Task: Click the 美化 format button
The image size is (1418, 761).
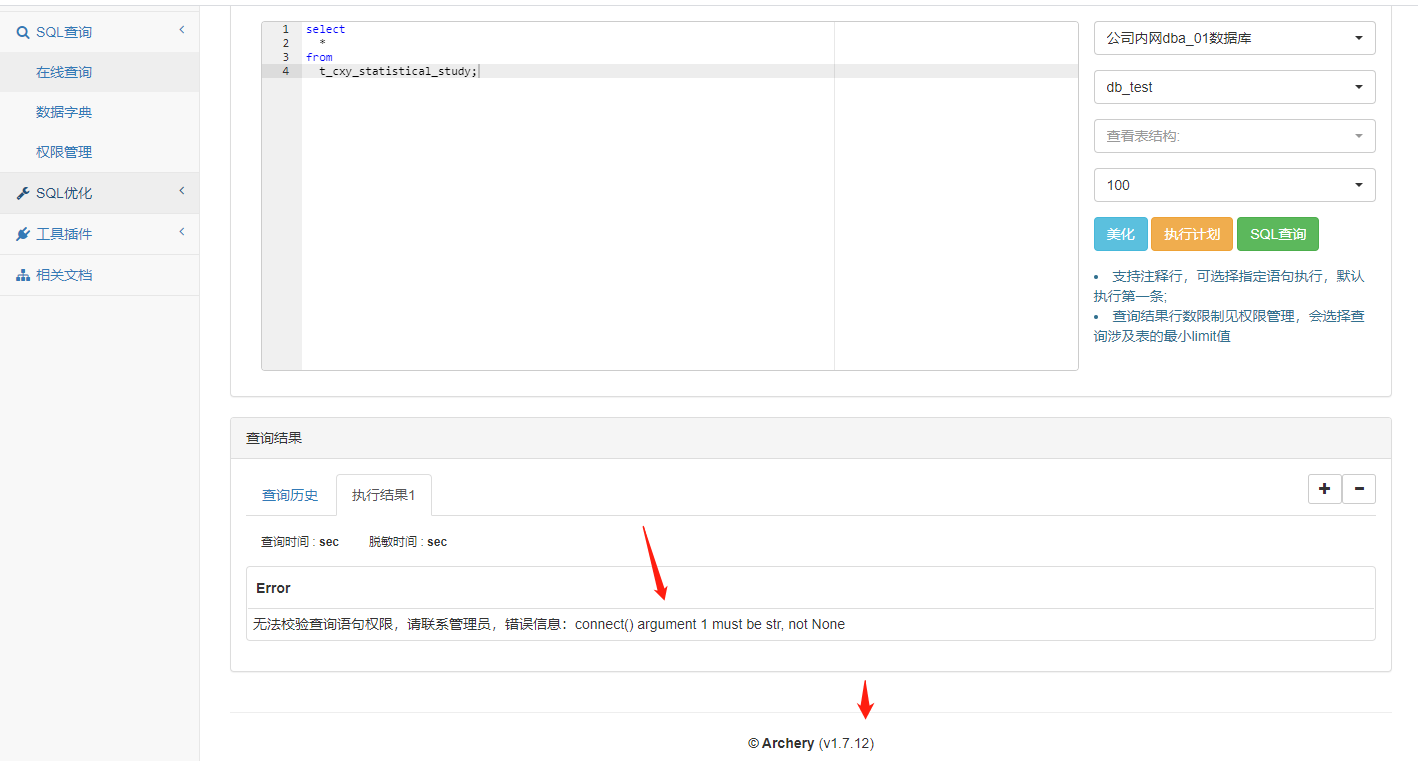Action: (1120, 234)
